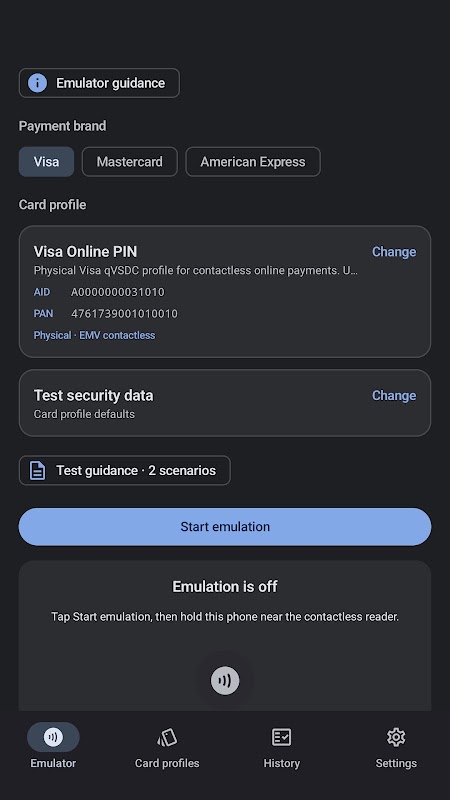Select the Mastercard payment brand chip
The width and height of the screenshot is (450, 800).
(130, 162)
